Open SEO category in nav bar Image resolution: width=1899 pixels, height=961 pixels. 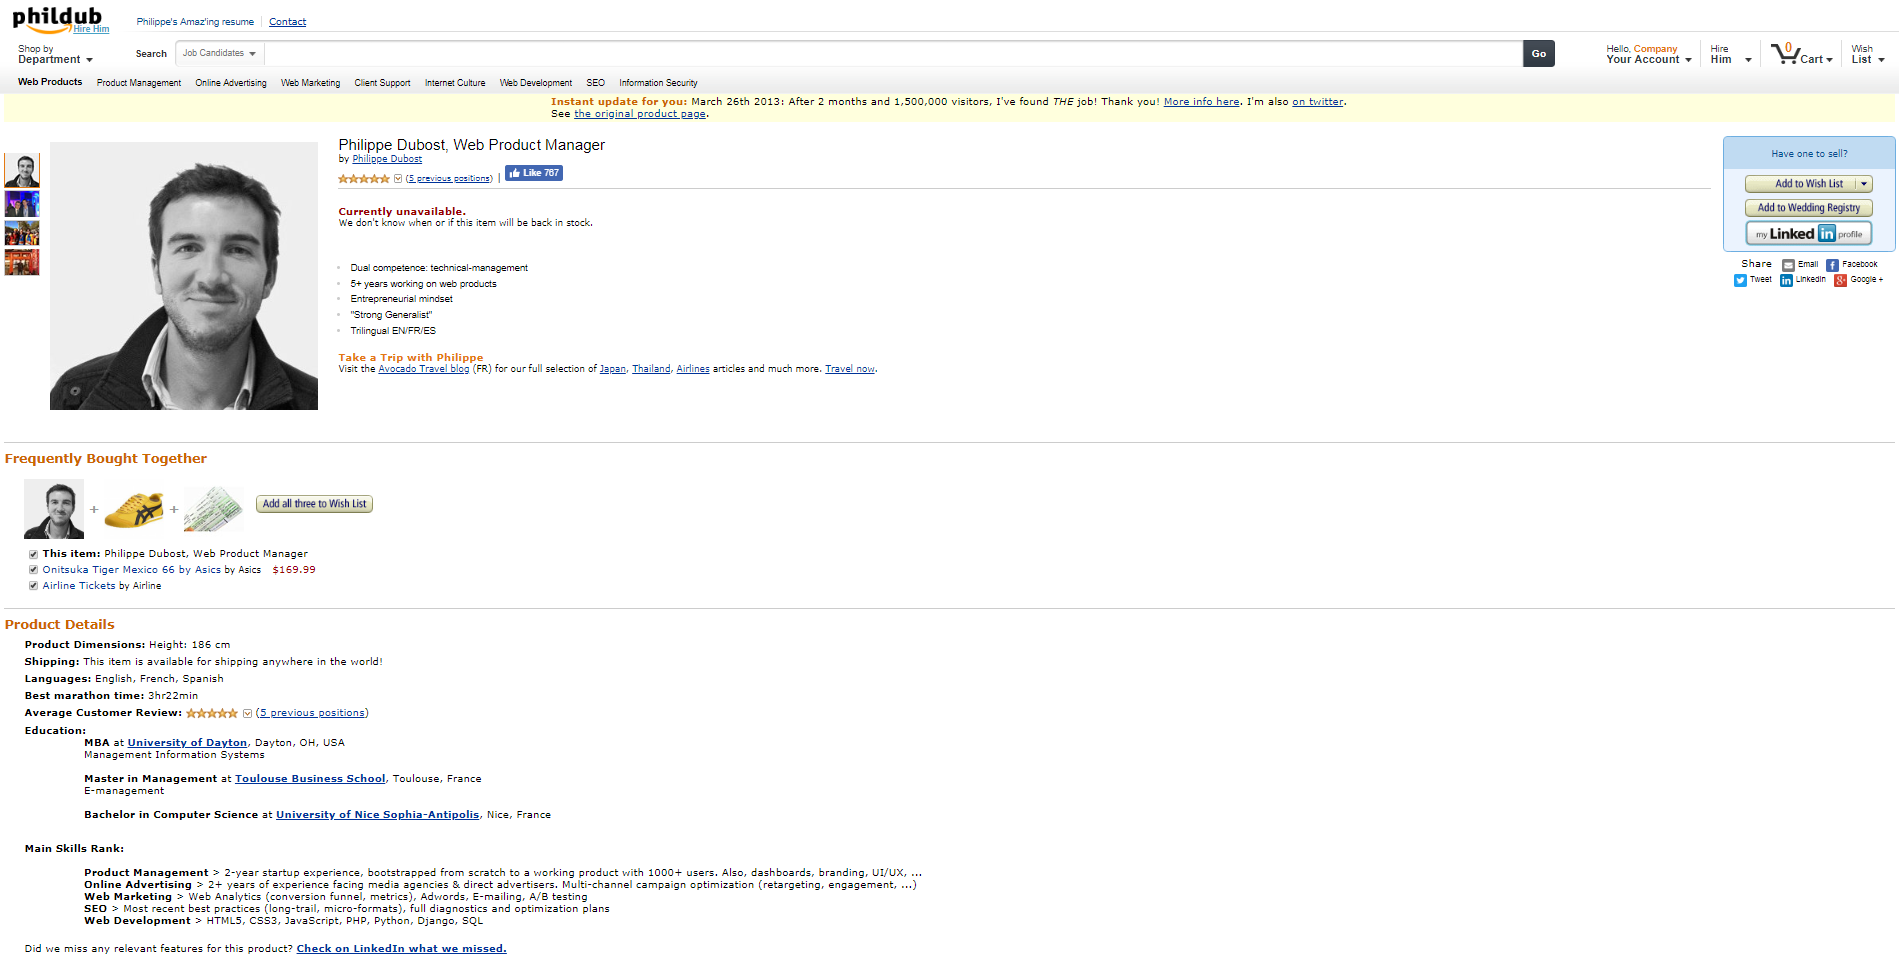(595, 83)
